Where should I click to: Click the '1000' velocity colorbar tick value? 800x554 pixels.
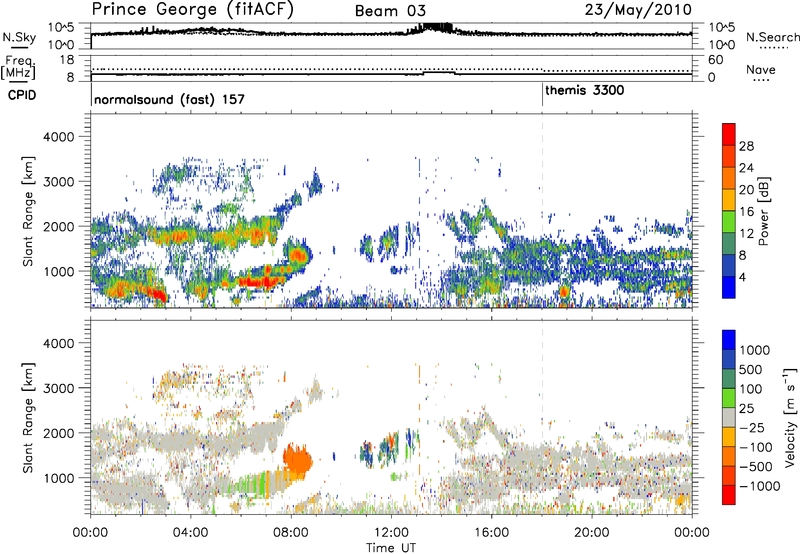click(755, 350)
